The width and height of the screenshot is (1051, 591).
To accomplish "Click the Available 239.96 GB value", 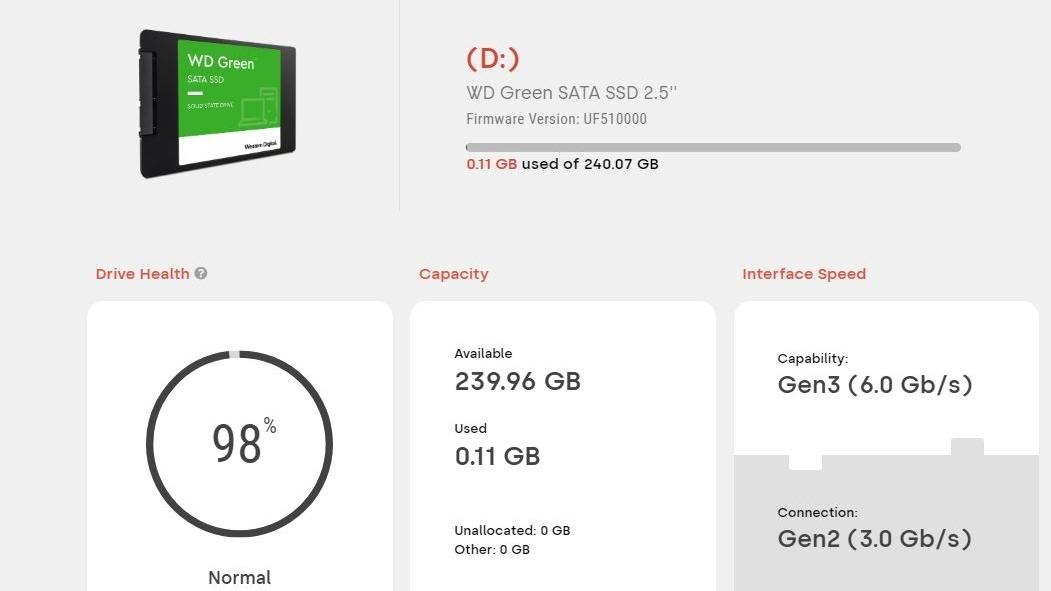I will coord(517,381).
